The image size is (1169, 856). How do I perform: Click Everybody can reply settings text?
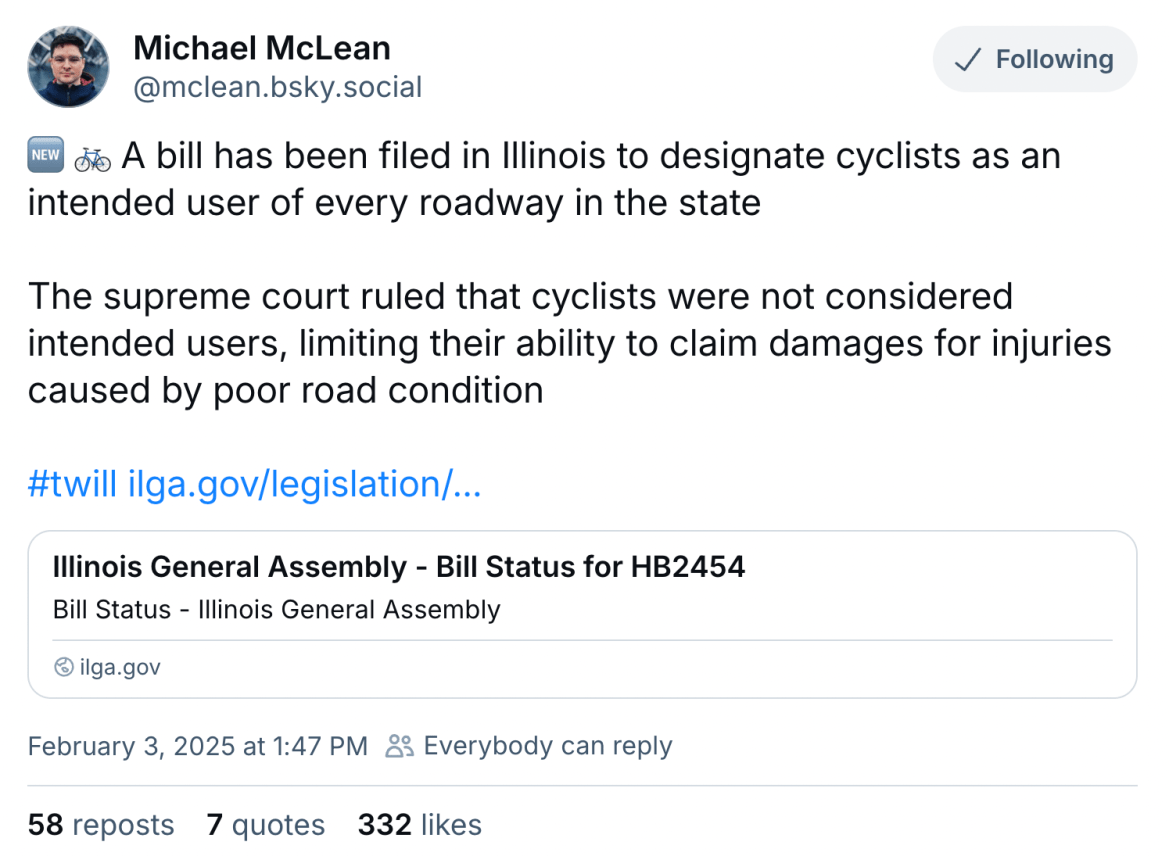(x=548, y=746)
